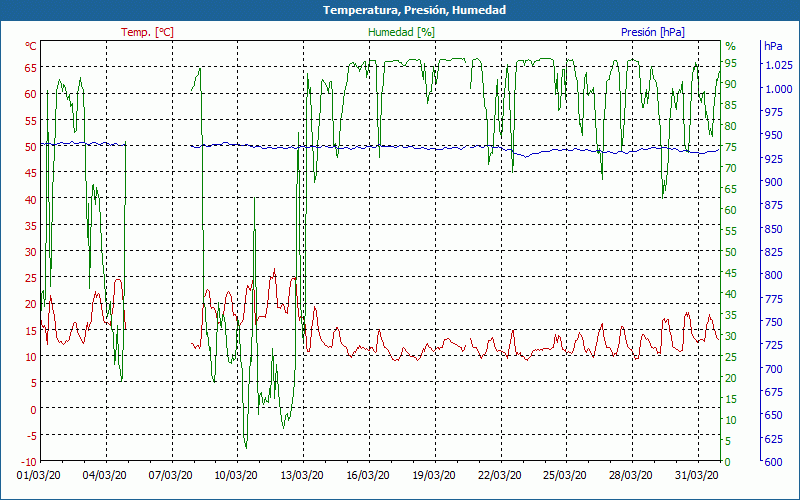Click the date label 19/03/20
800x500 pixels.
click(433, 476)
